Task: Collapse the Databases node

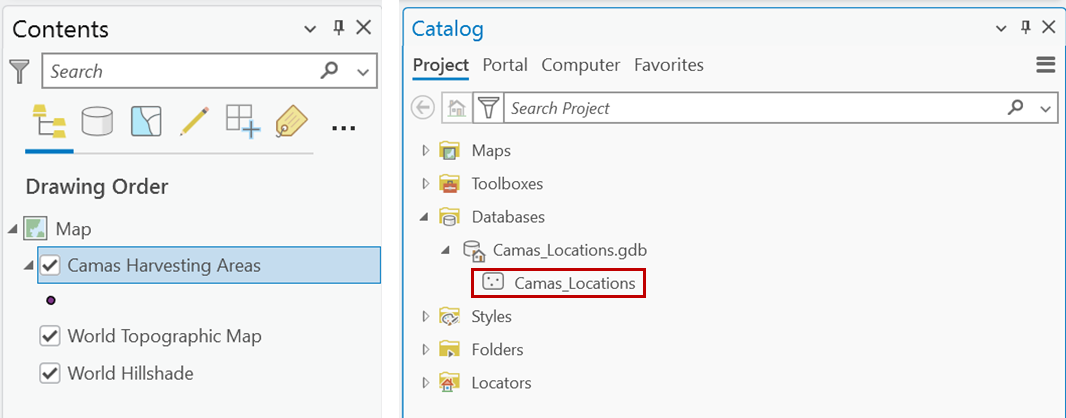Action: pyautogui.click(x=426, y=217)
